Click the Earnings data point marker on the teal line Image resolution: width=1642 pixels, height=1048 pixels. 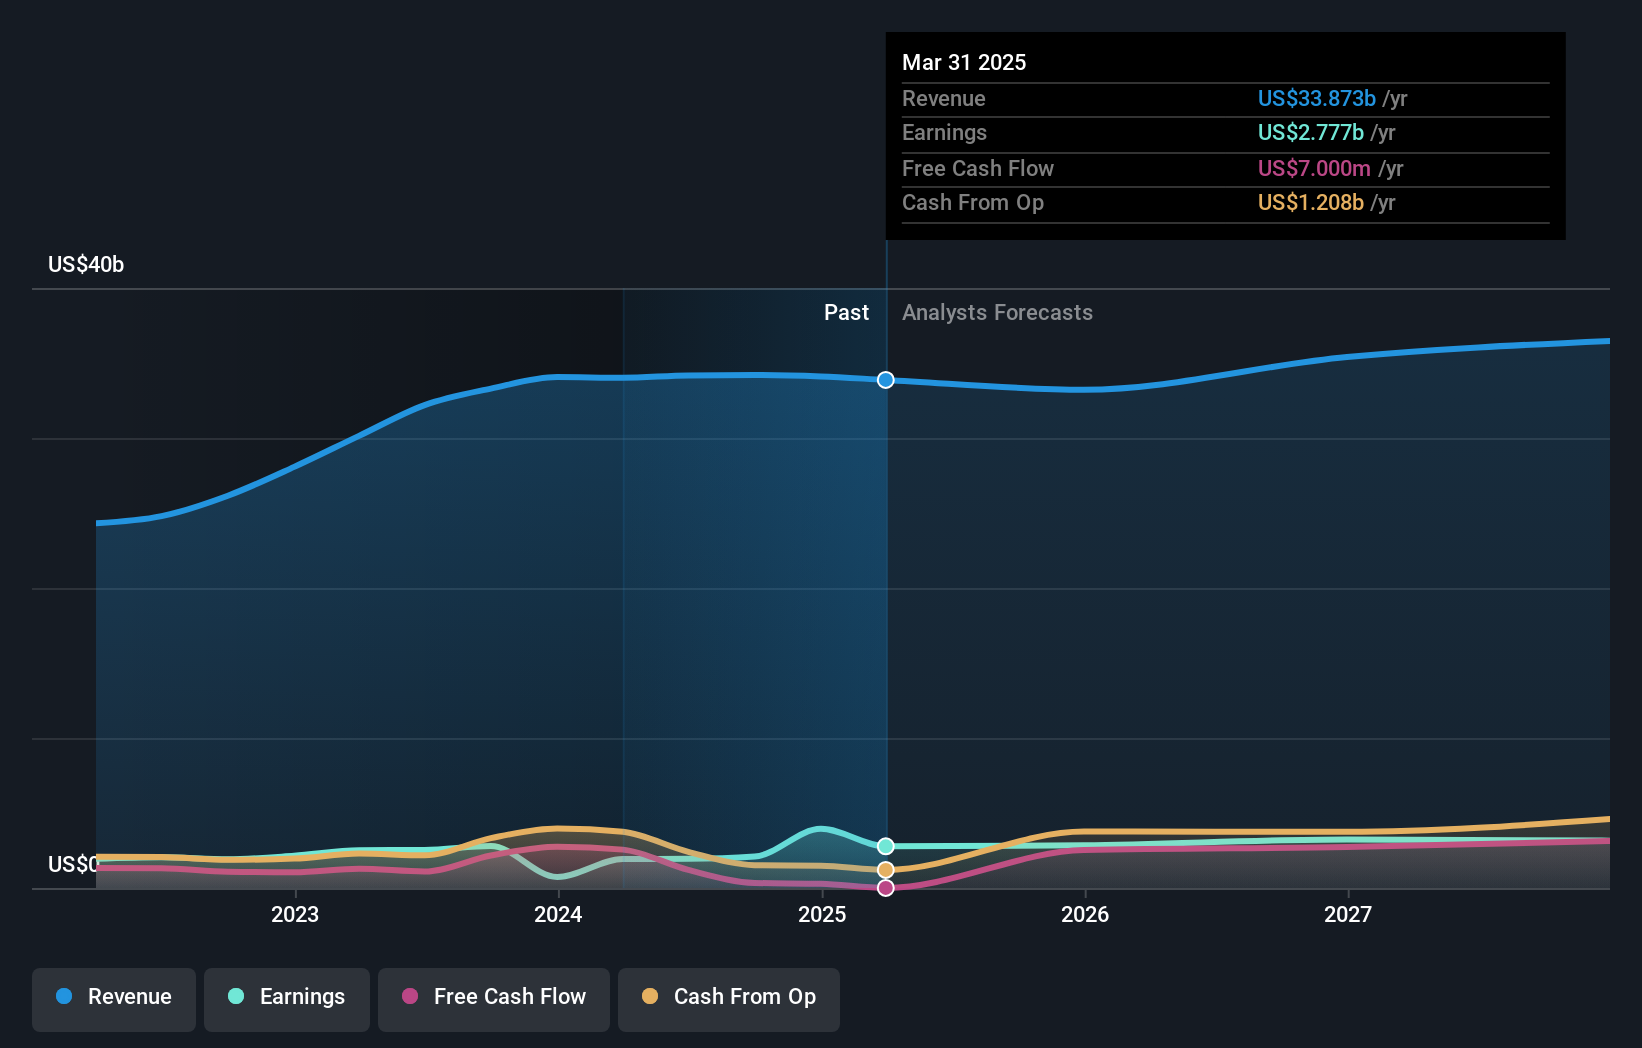(x=886, y=846)
